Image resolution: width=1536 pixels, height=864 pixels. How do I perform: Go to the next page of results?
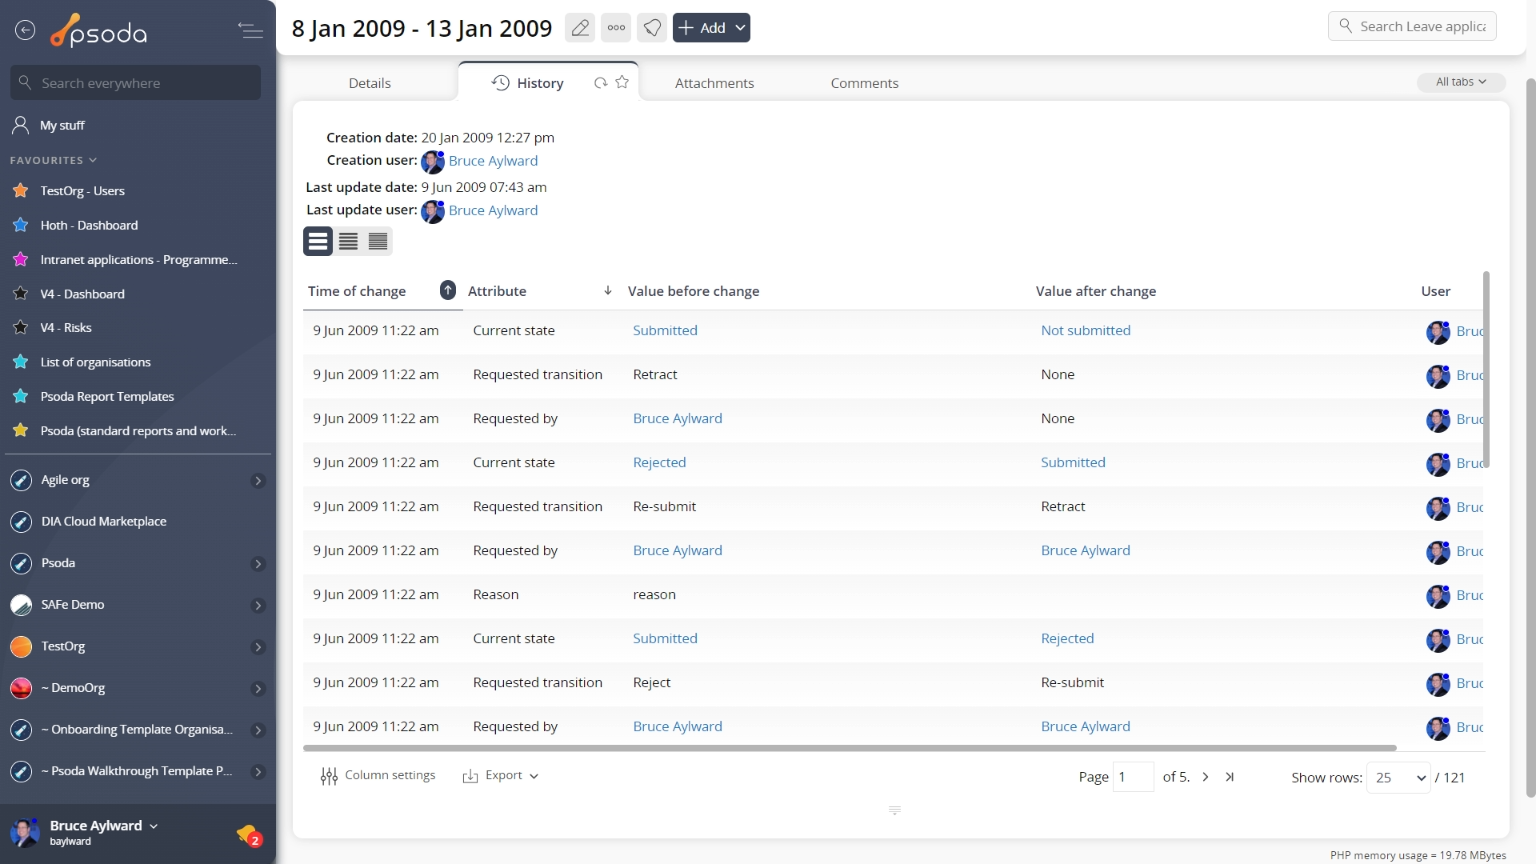[x=1205, y=777]
